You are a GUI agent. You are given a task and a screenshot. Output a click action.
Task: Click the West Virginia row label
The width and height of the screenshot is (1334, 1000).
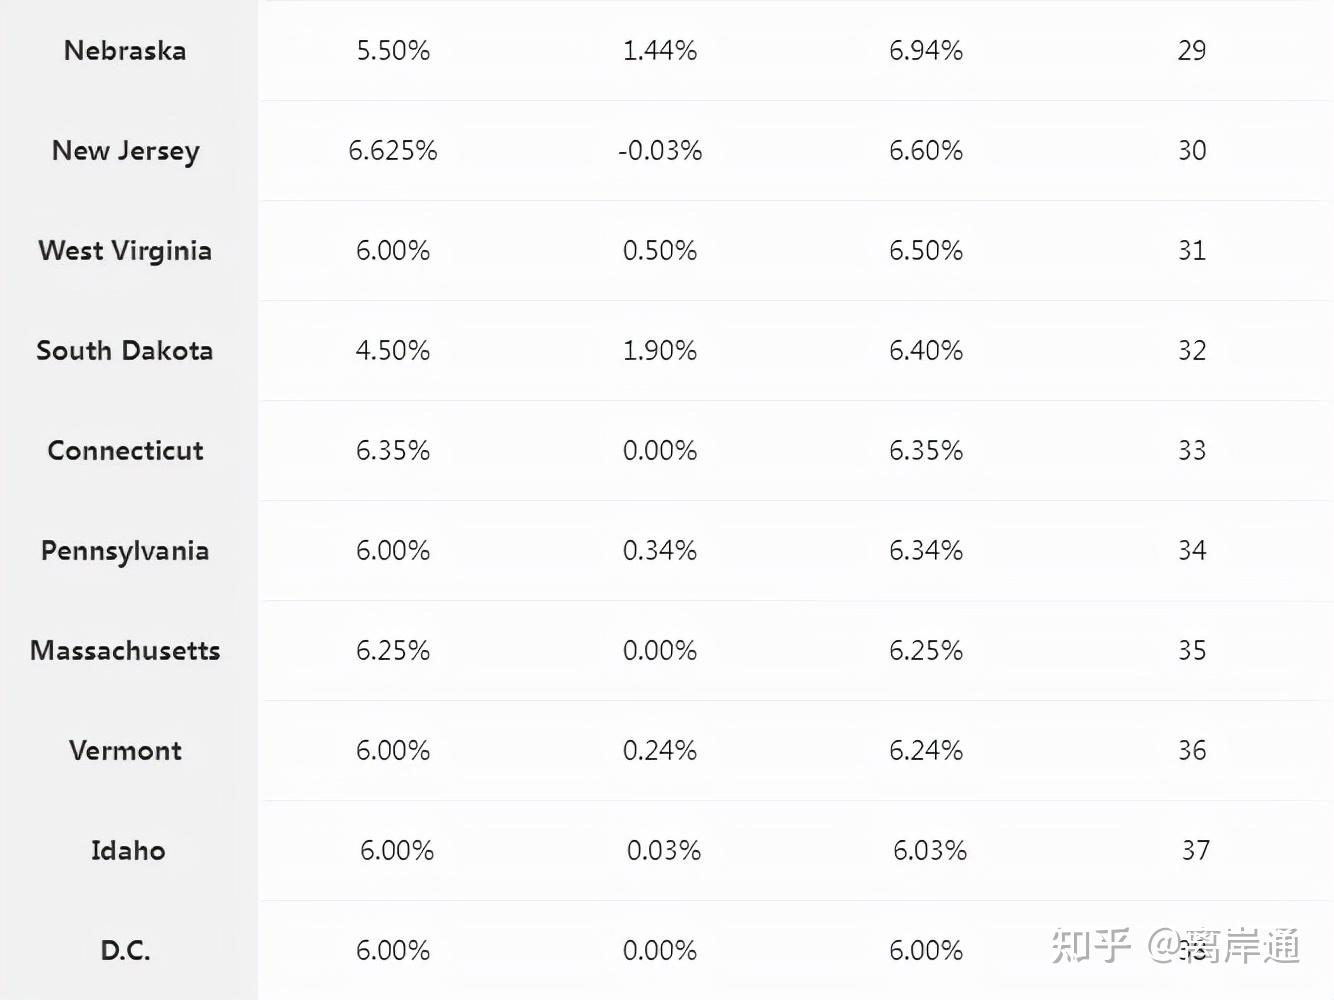[125, 251]
